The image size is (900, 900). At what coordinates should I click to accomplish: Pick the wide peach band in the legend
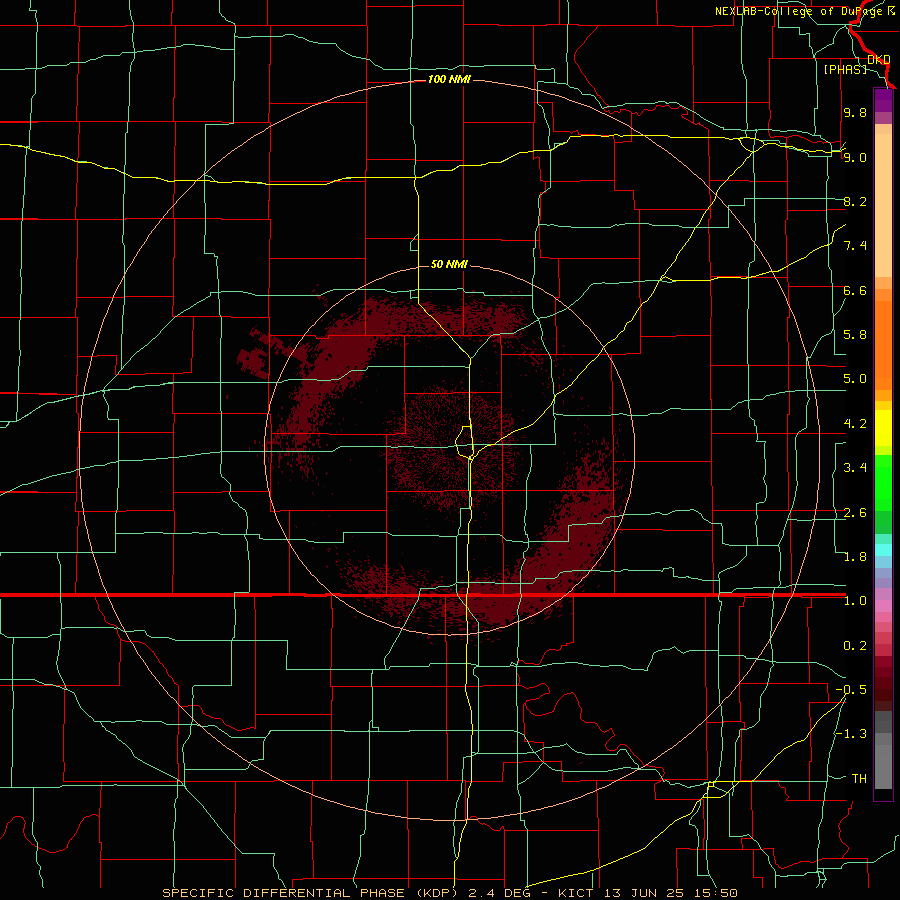pos(883,205)
